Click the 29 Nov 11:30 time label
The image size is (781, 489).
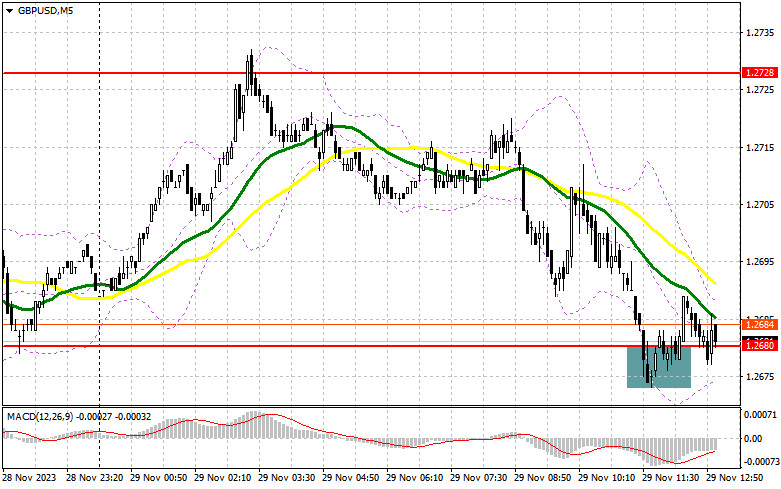pos(670,478)
